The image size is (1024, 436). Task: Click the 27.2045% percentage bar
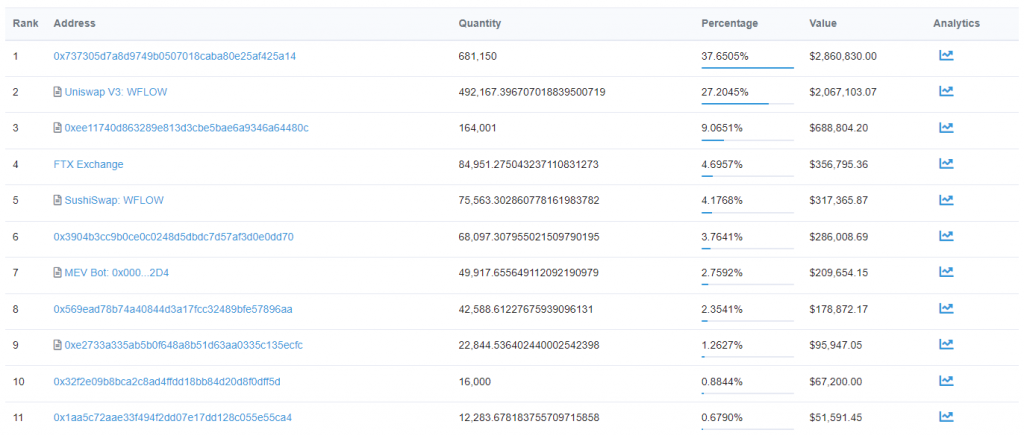point(748,103)
